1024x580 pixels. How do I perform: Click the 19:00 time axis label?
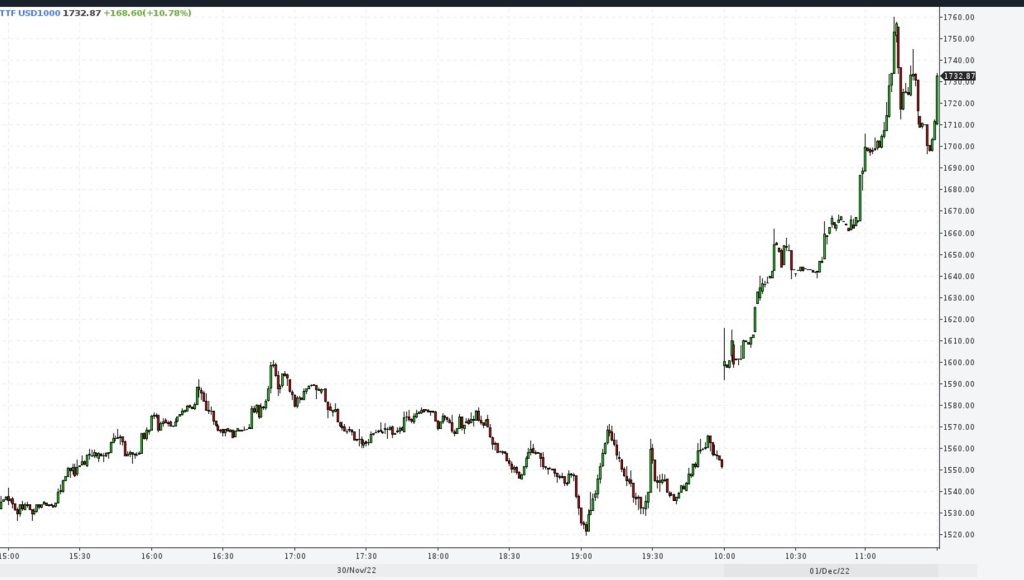pyautogui.click(x=581, y=557)
